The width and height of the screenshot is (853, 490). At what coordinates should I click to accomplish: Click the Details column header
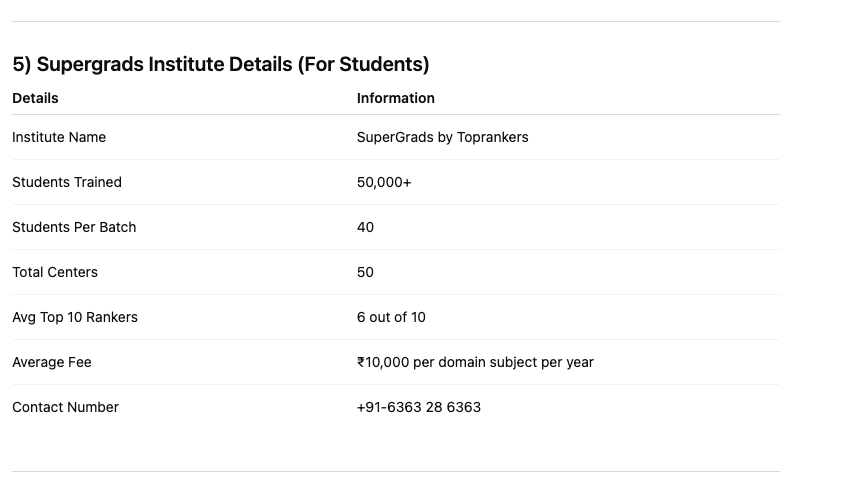coord(35,98)
